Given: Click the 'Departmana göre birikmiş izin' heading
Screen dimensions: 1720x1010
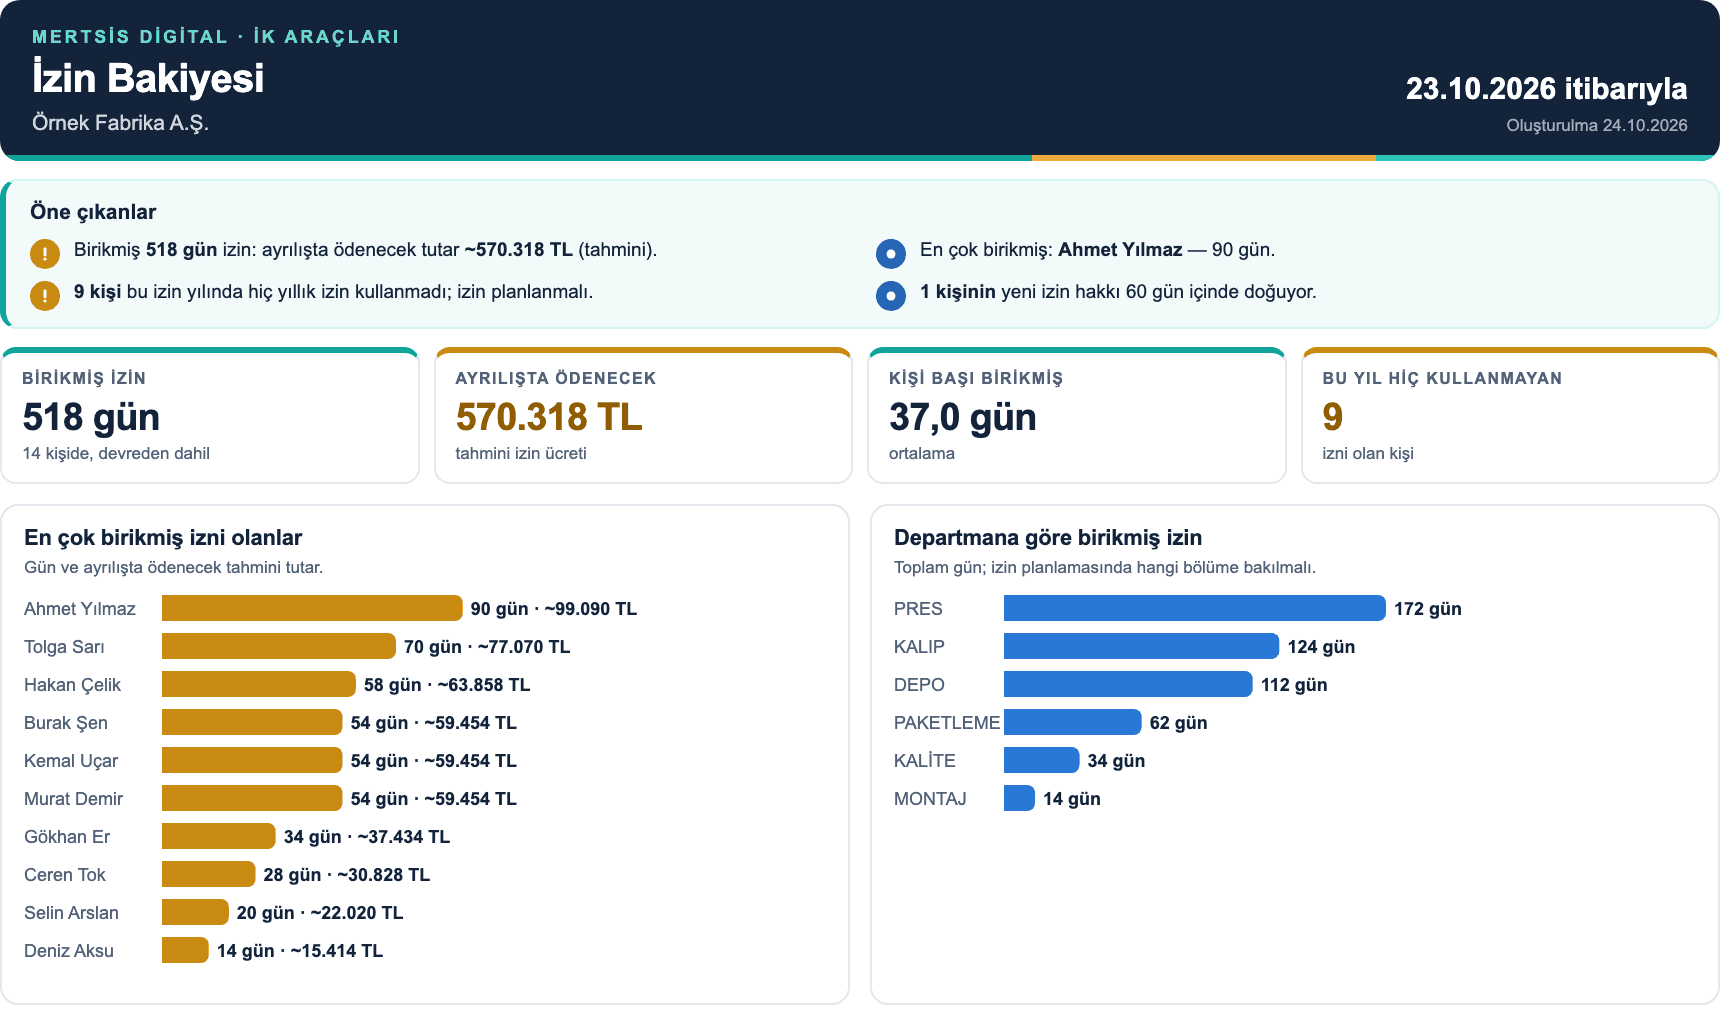Looking at the screenshot, I should pos(1048,538).
